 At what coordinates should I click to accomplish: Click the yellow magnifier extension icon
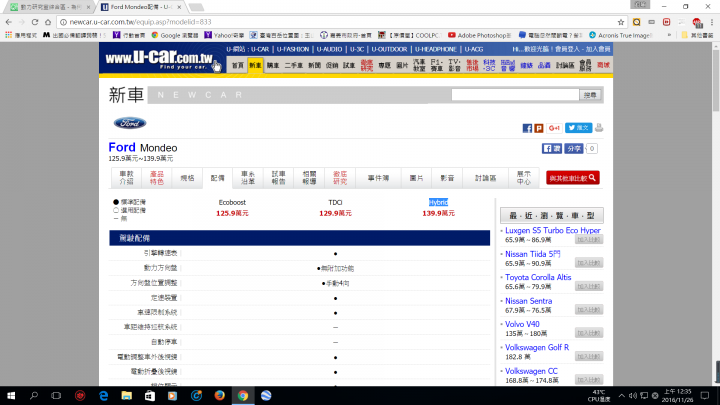pyautogui.click(x=636, y=22)
